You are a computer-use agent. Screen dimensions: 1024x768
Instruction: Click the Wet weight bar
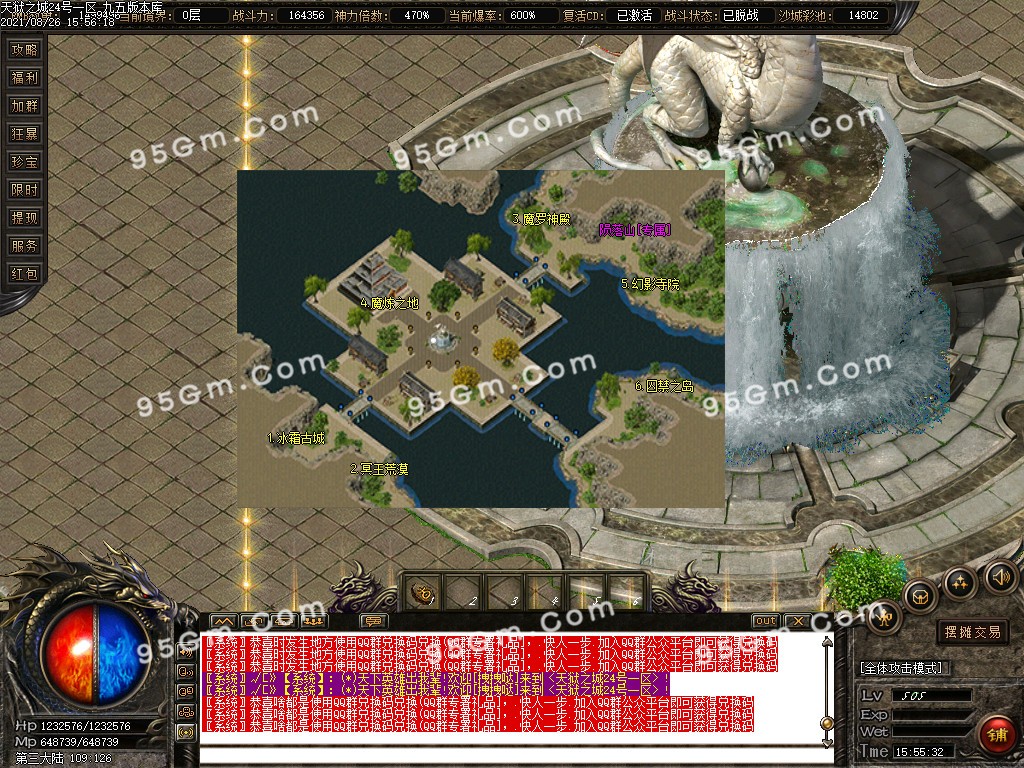(x=932, y=731)
